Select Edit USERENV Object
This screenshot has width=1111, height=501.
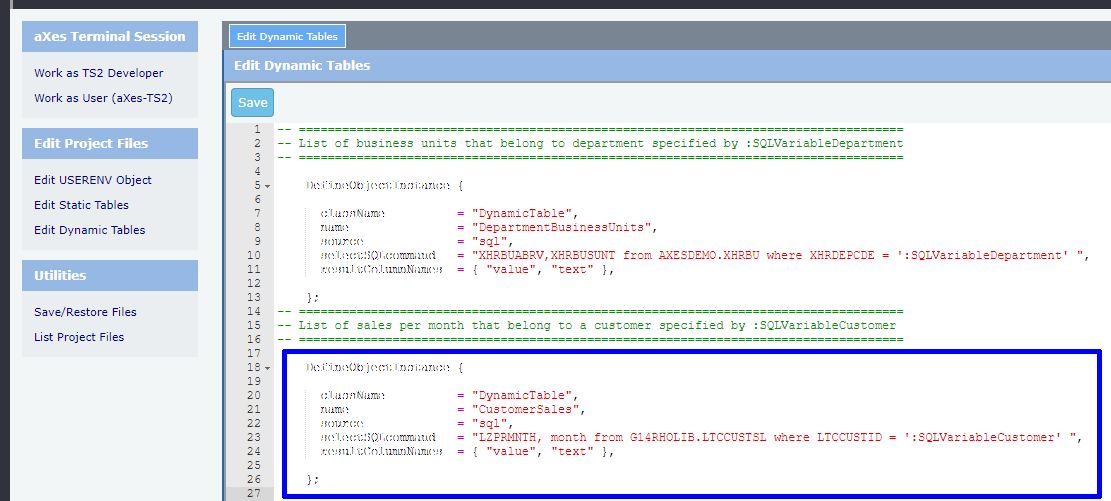[92, 180]
